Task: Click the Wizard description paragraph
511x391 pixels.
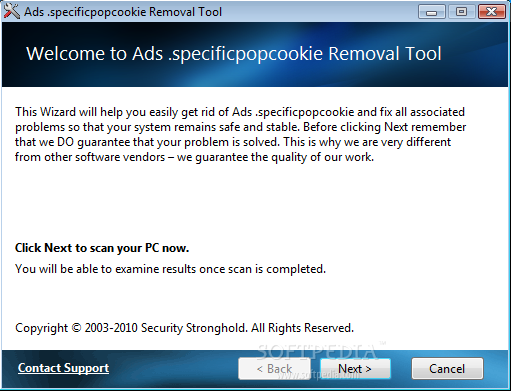Action: 240,134
